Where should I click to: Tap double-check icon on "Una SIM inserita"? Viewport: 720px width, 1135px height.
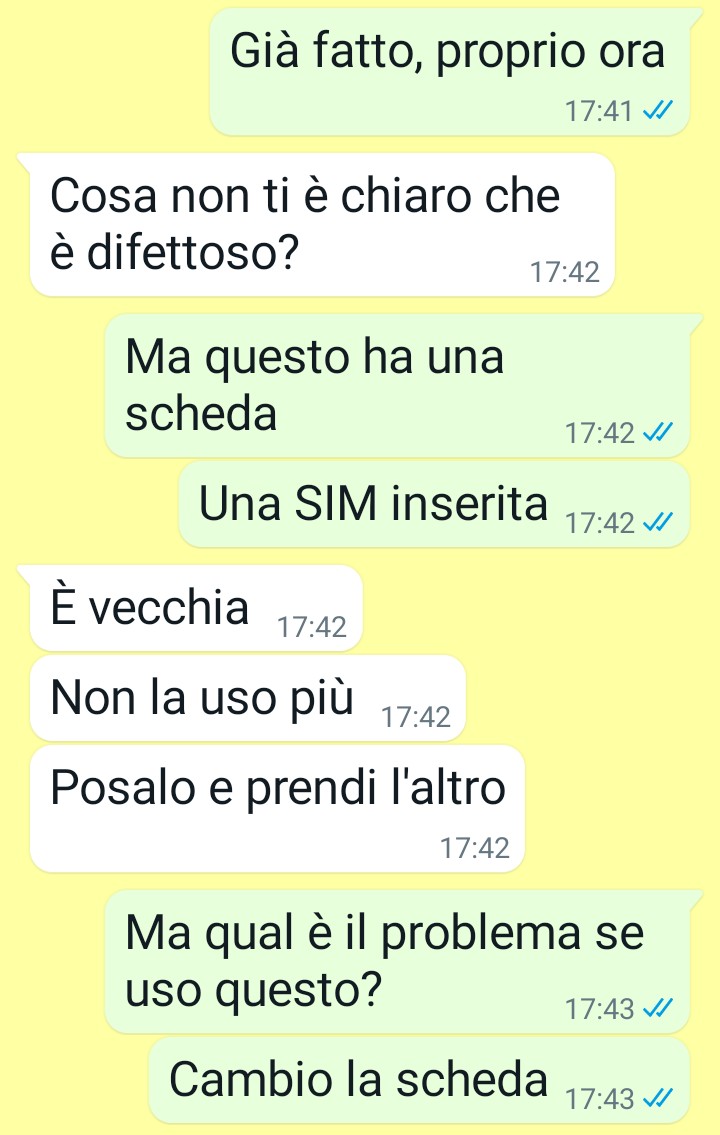click(x=658, y=522)
